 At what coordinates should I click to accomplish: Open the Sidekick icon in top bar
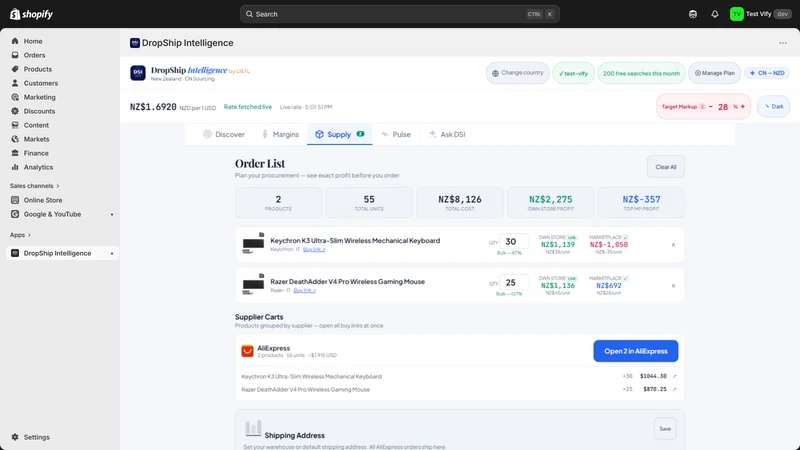click(692, 14)
